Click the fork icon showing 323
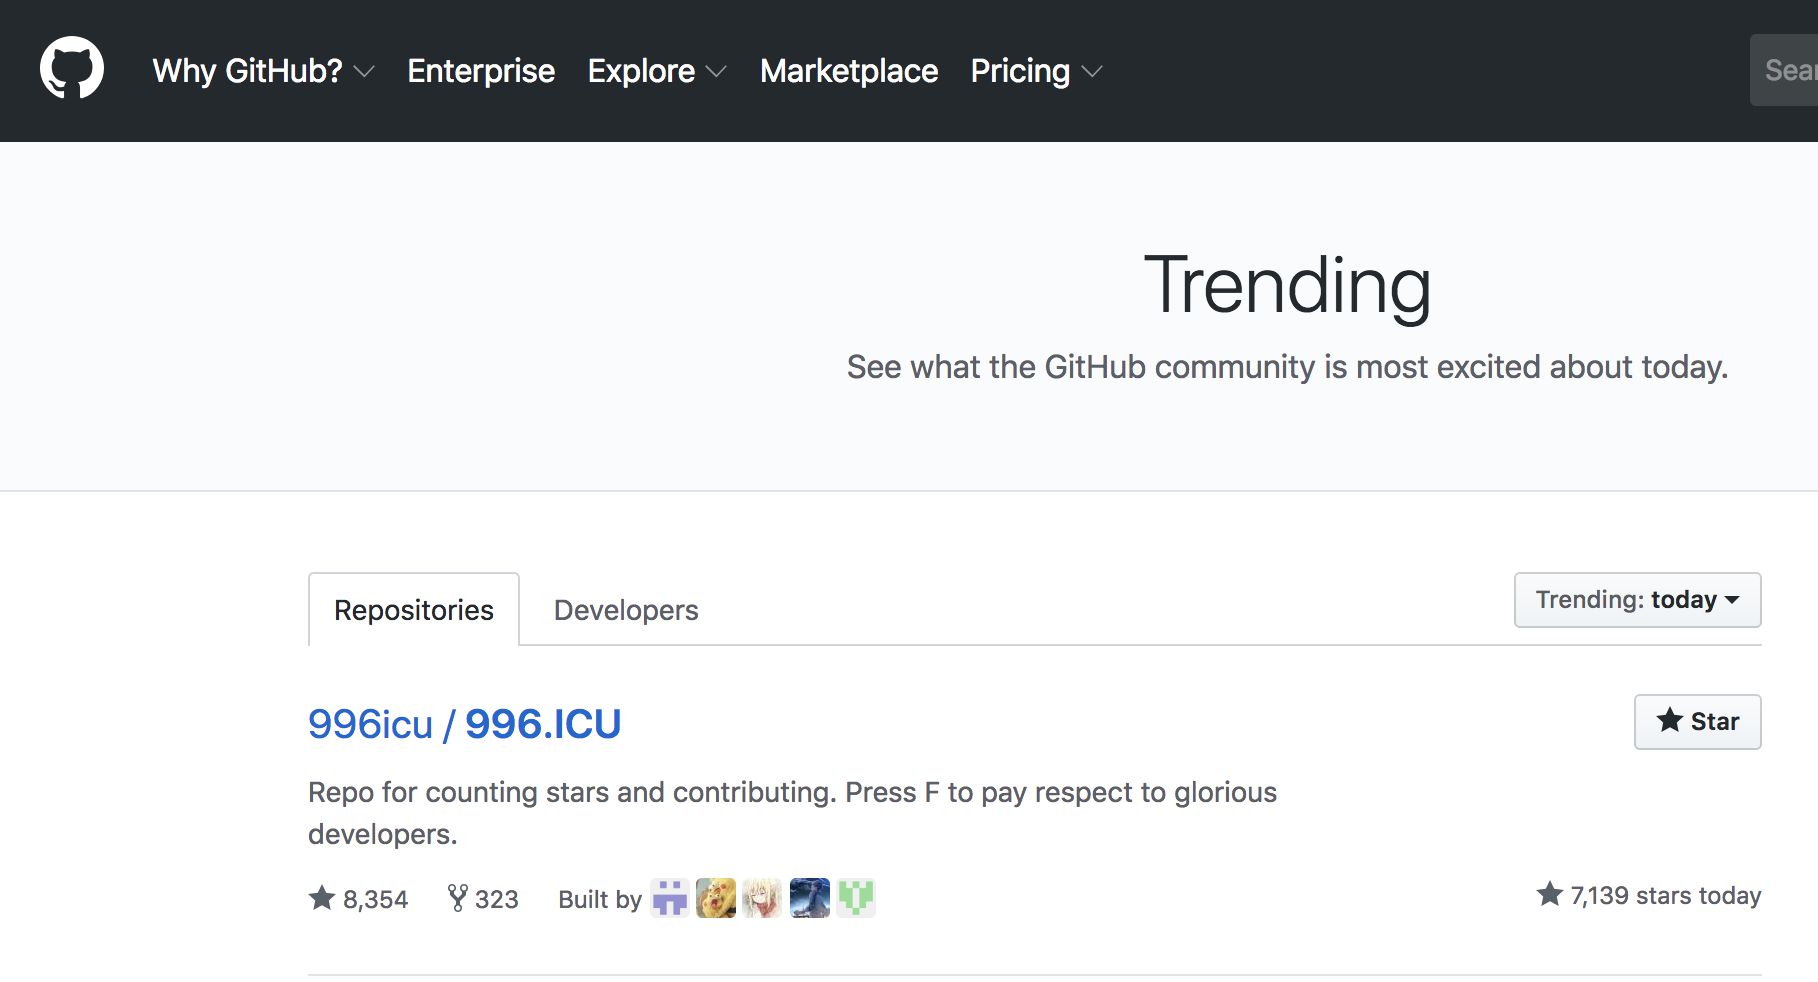 pos(457,898)
